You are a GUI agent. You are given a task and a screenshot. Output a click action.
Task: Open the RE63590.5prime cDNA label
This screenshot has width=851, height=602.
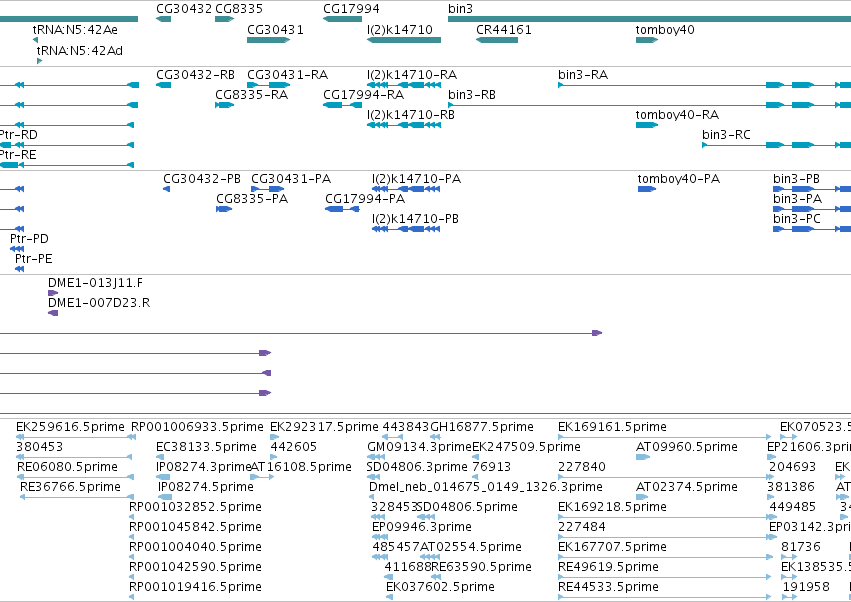pos(481,568)
